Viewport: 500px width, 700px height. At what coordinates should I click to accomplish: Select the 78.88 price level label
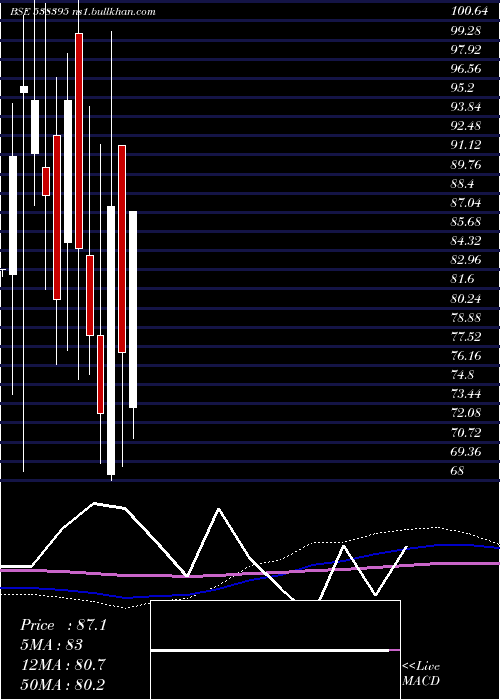466,317
